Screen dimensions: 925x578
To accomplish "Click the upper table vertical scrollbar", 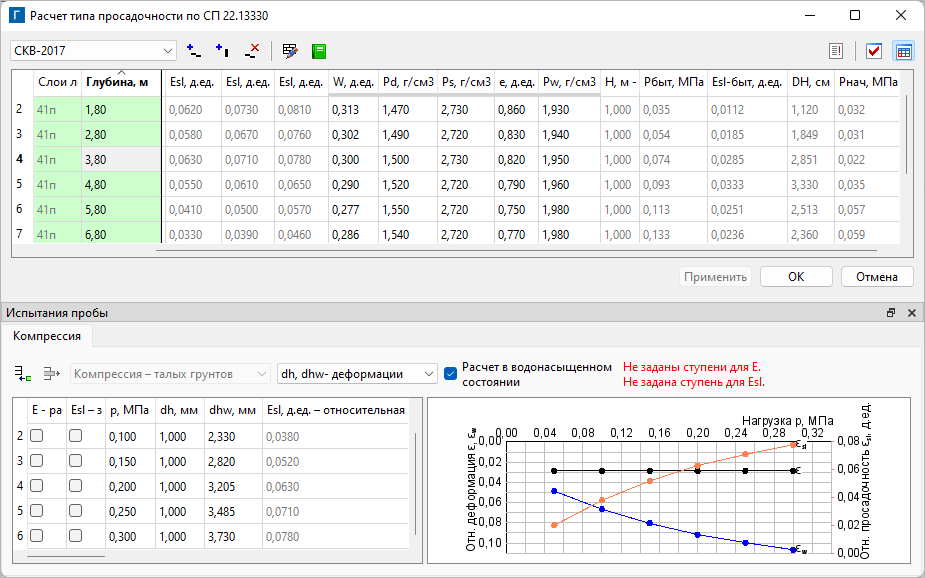I will click(908, 134).
